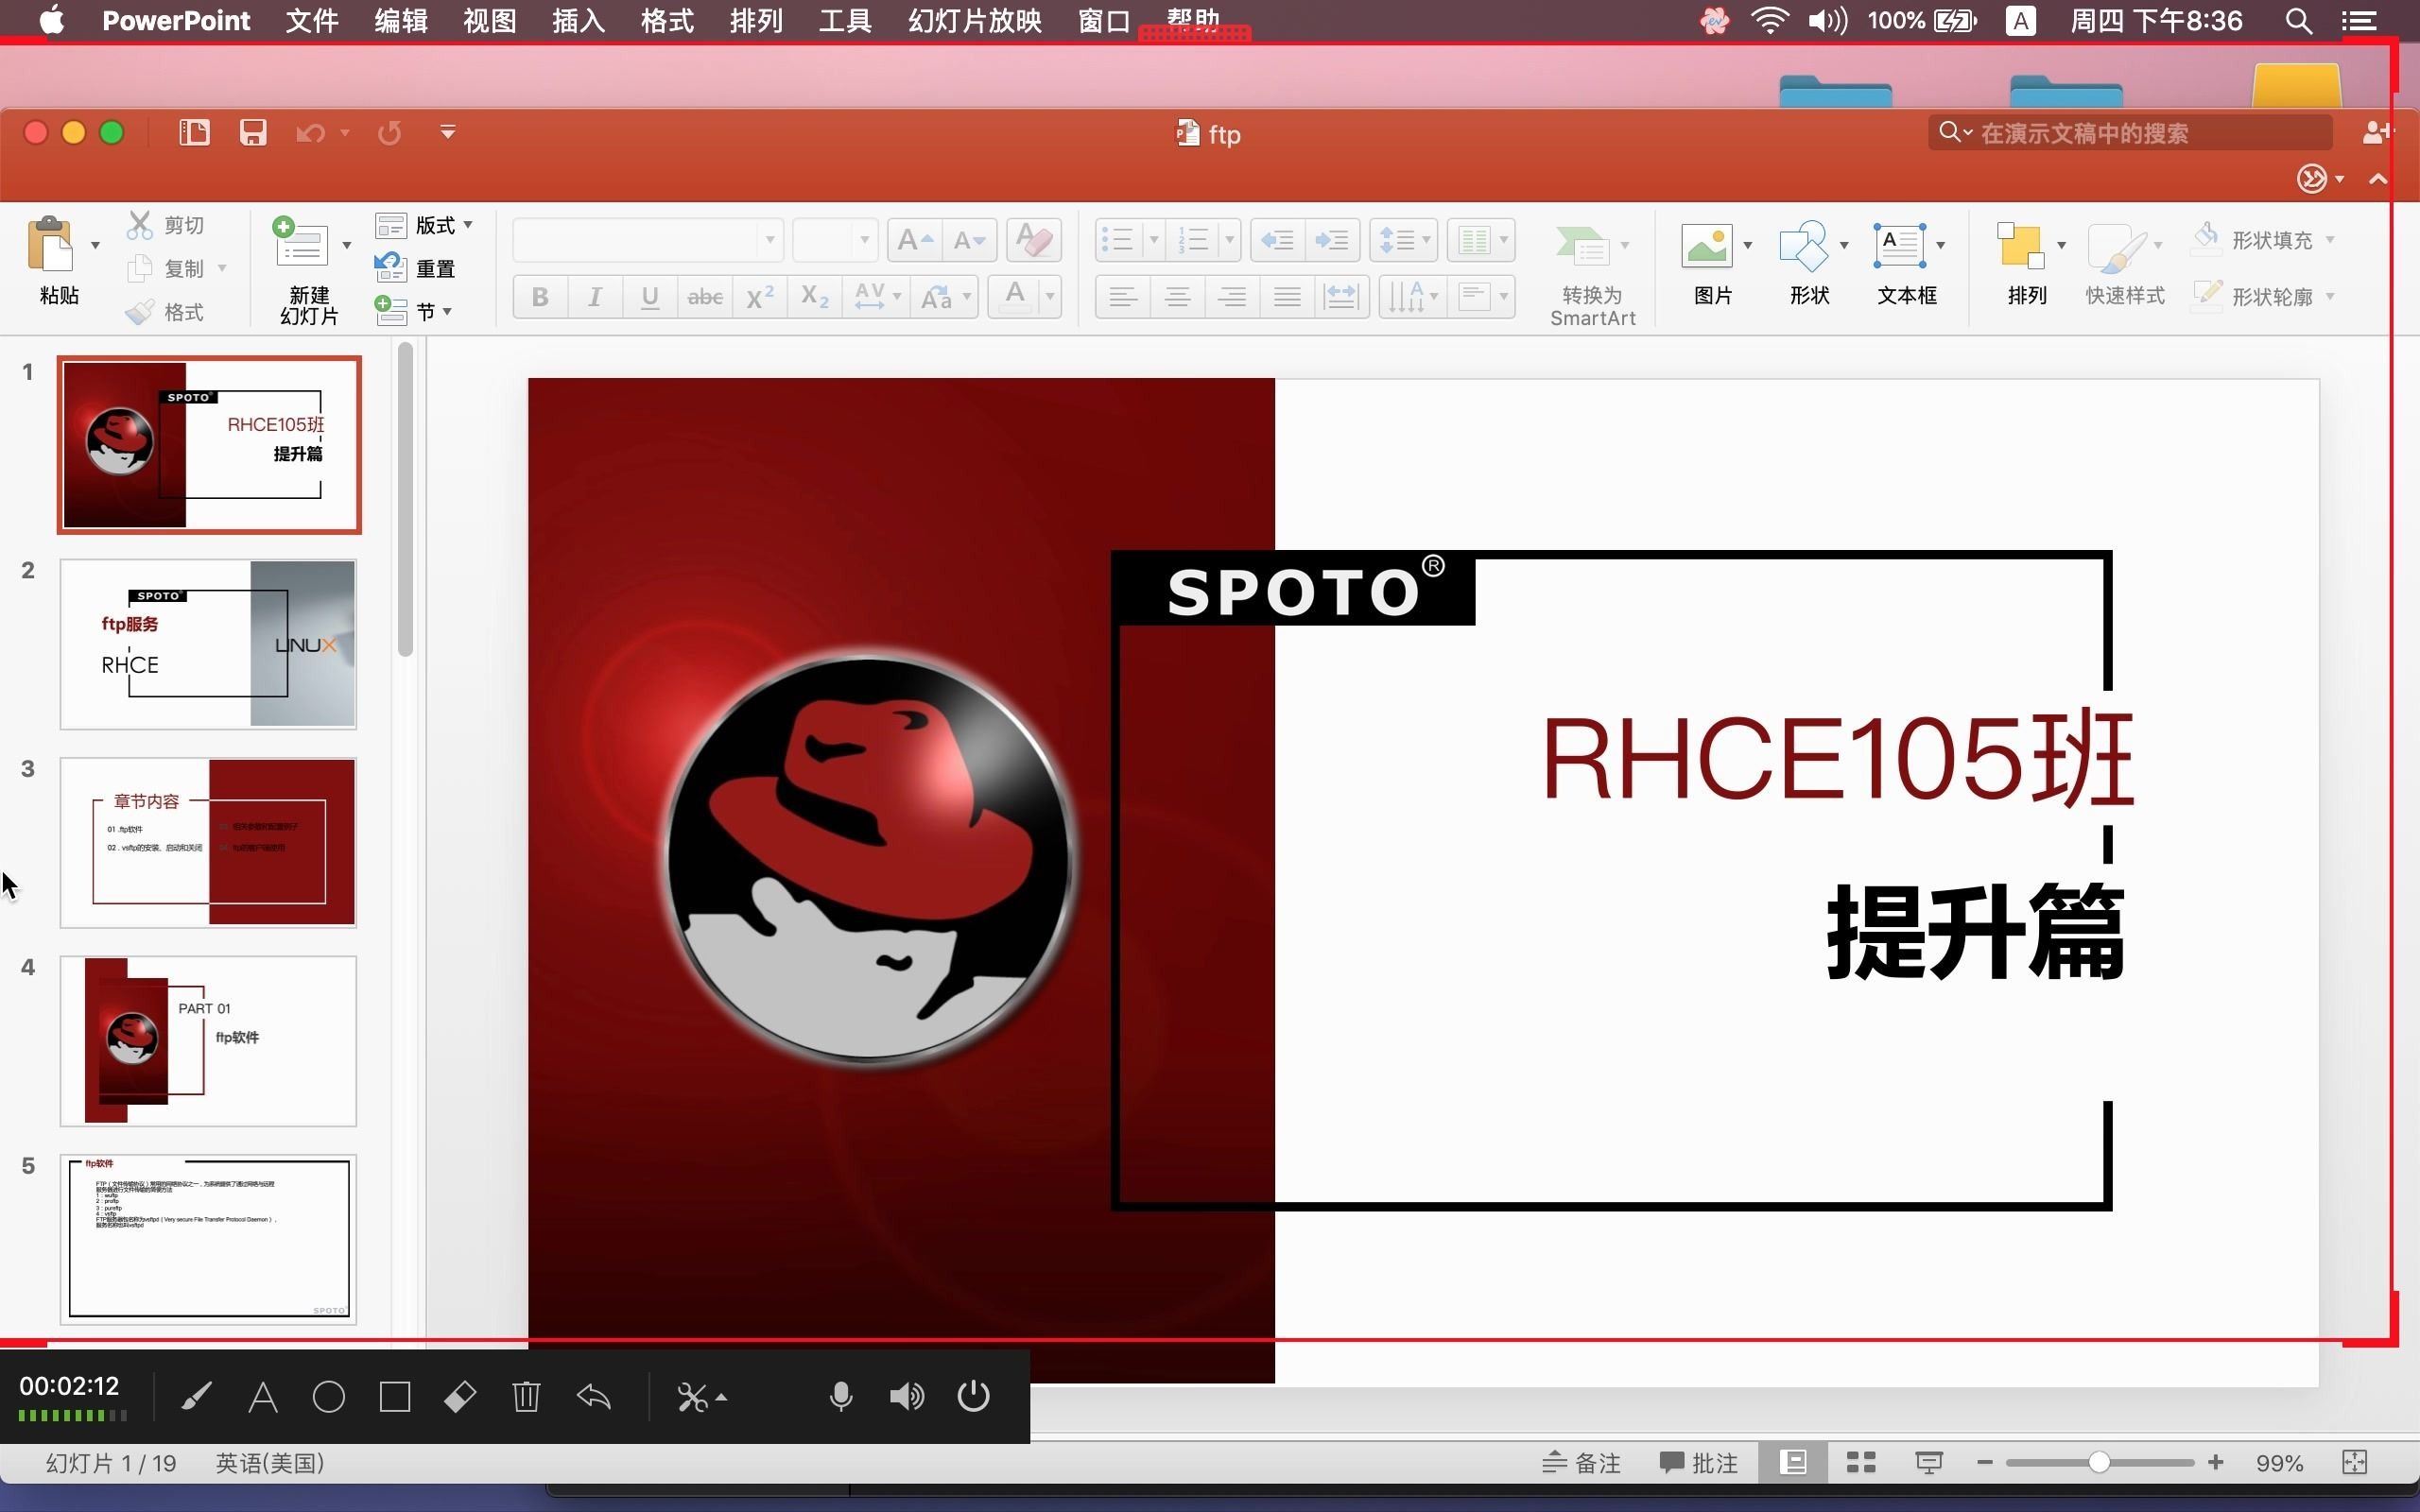Viewport: 2420px width, 1512px height.
Task: Select the brush tool in recording toolbar
Action: click(x=196, y=1396)
